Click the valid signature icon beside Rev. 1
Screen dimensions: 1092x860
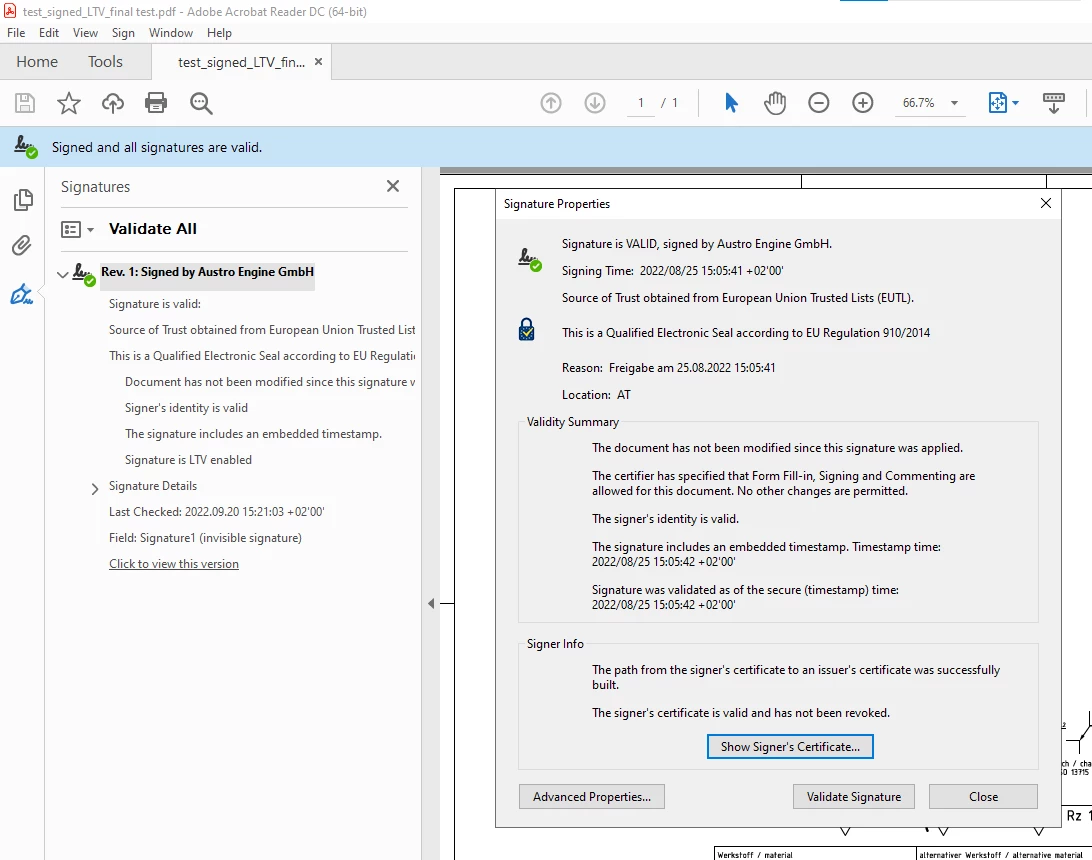click(x=84, y=274)
